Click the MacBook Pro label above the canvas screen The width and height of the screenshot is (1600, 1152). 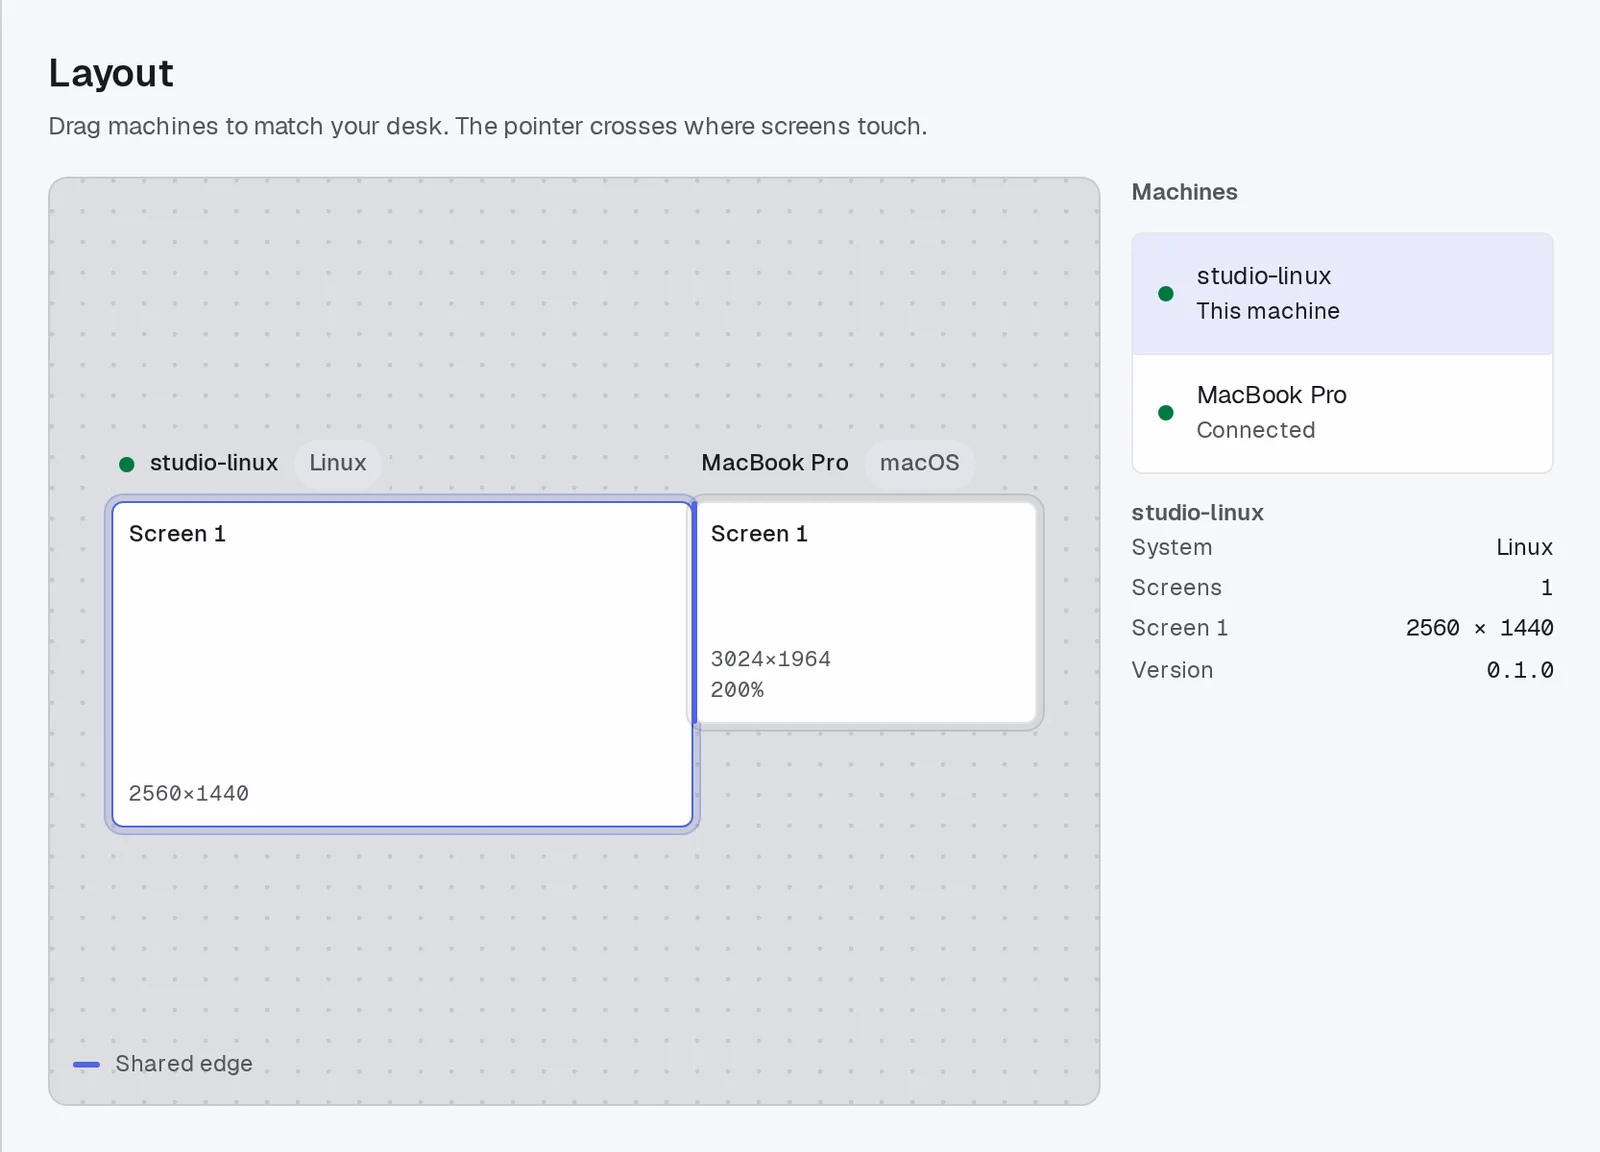(x=775, y=463)
